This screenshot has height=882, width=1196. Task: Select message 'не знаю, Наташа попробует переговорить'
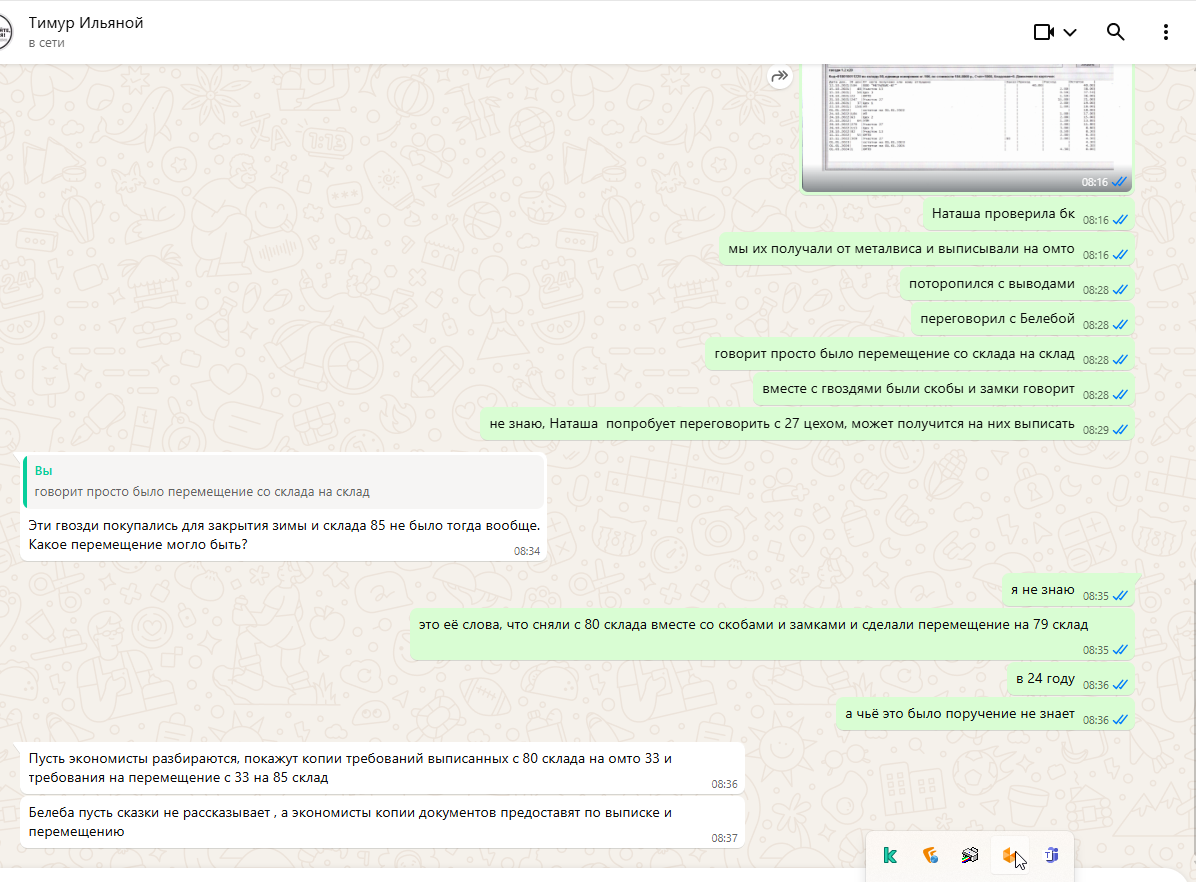807,425
